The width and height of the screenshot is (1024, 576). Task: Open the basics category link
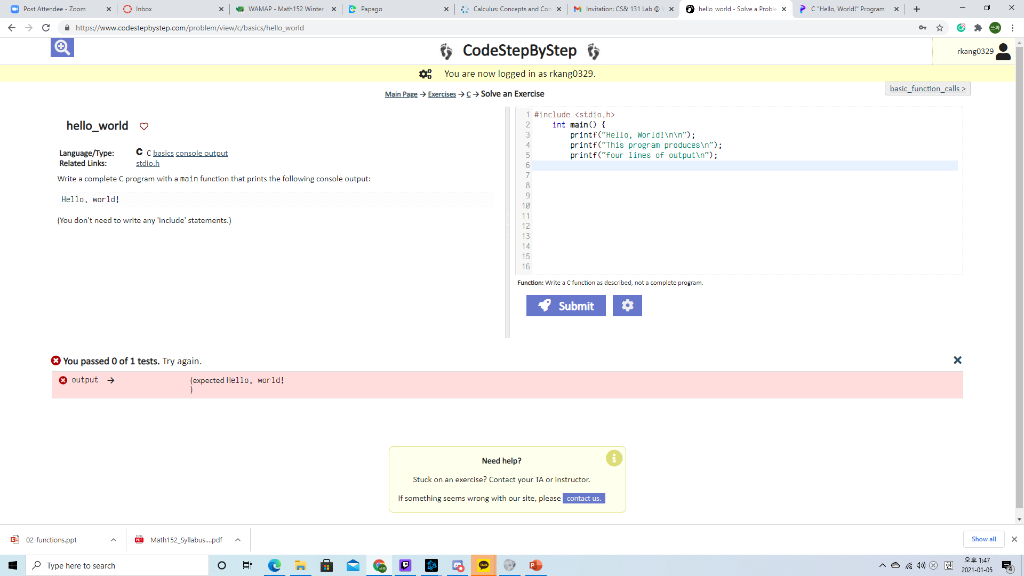163,153
